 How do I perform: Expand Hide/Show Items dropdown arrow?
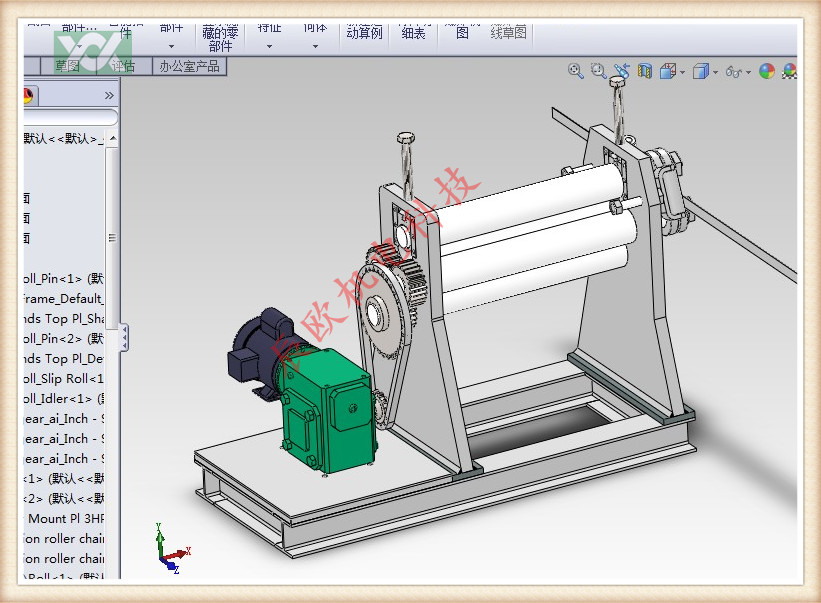pyautogui.click(x=748, y=72)
